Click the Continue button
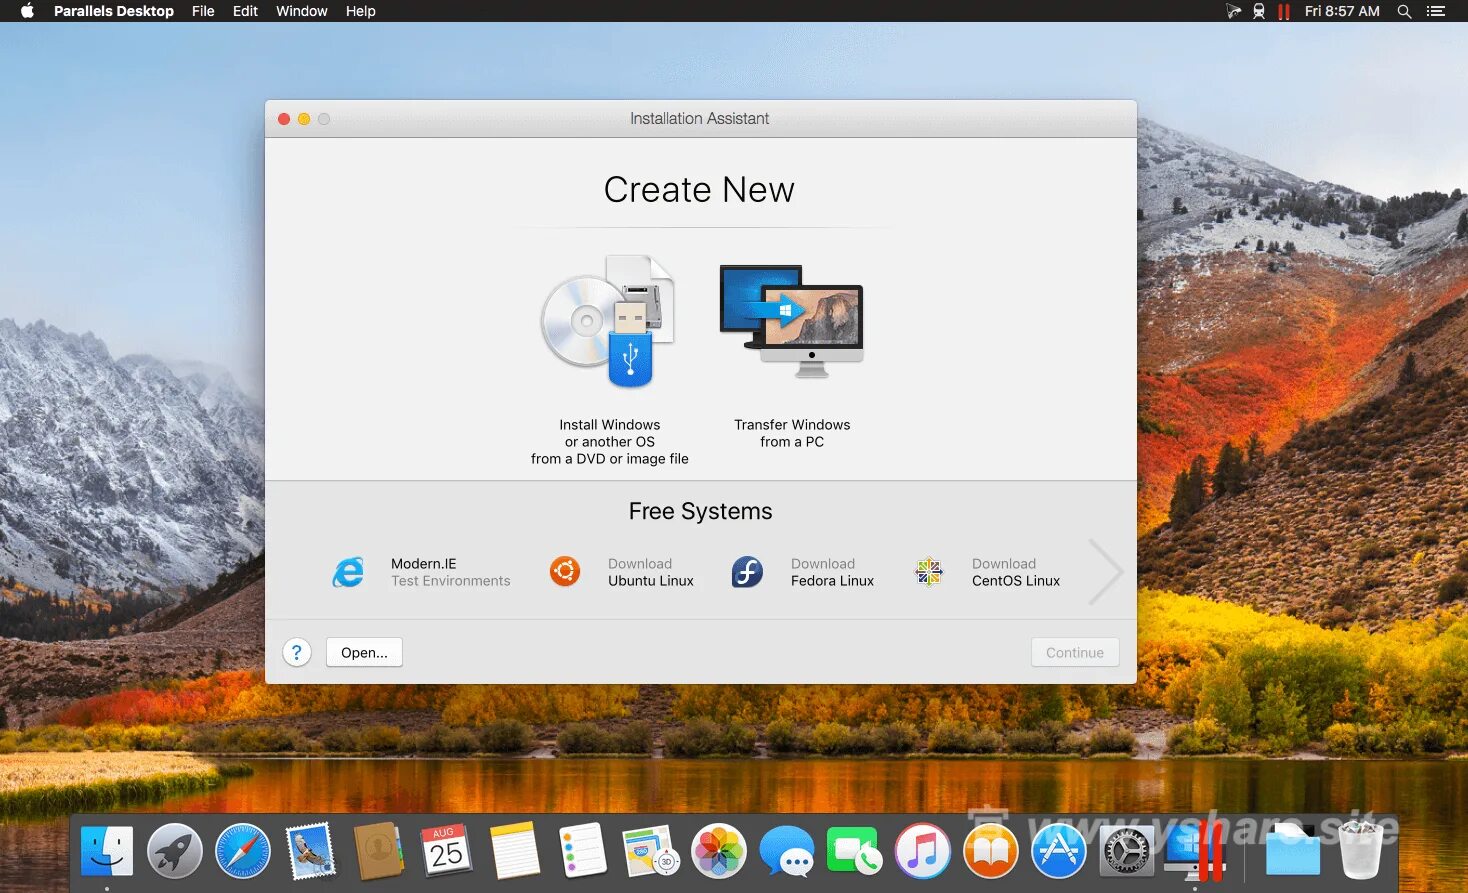The image size is (1468, 893). coord(1074,652)
